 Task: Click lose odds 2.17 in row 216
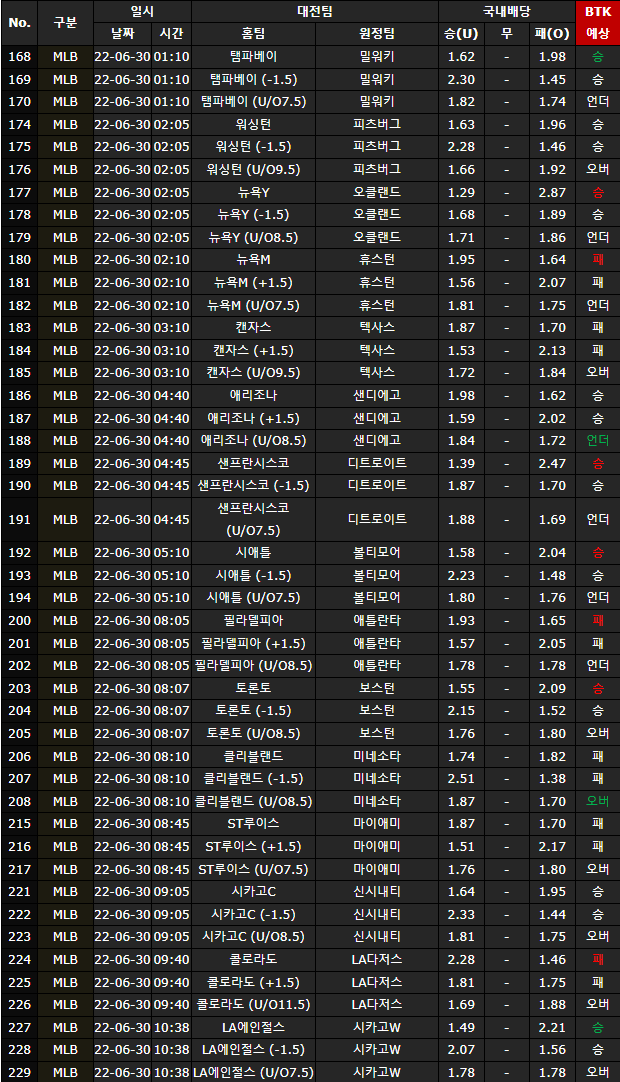coord(552,847)
